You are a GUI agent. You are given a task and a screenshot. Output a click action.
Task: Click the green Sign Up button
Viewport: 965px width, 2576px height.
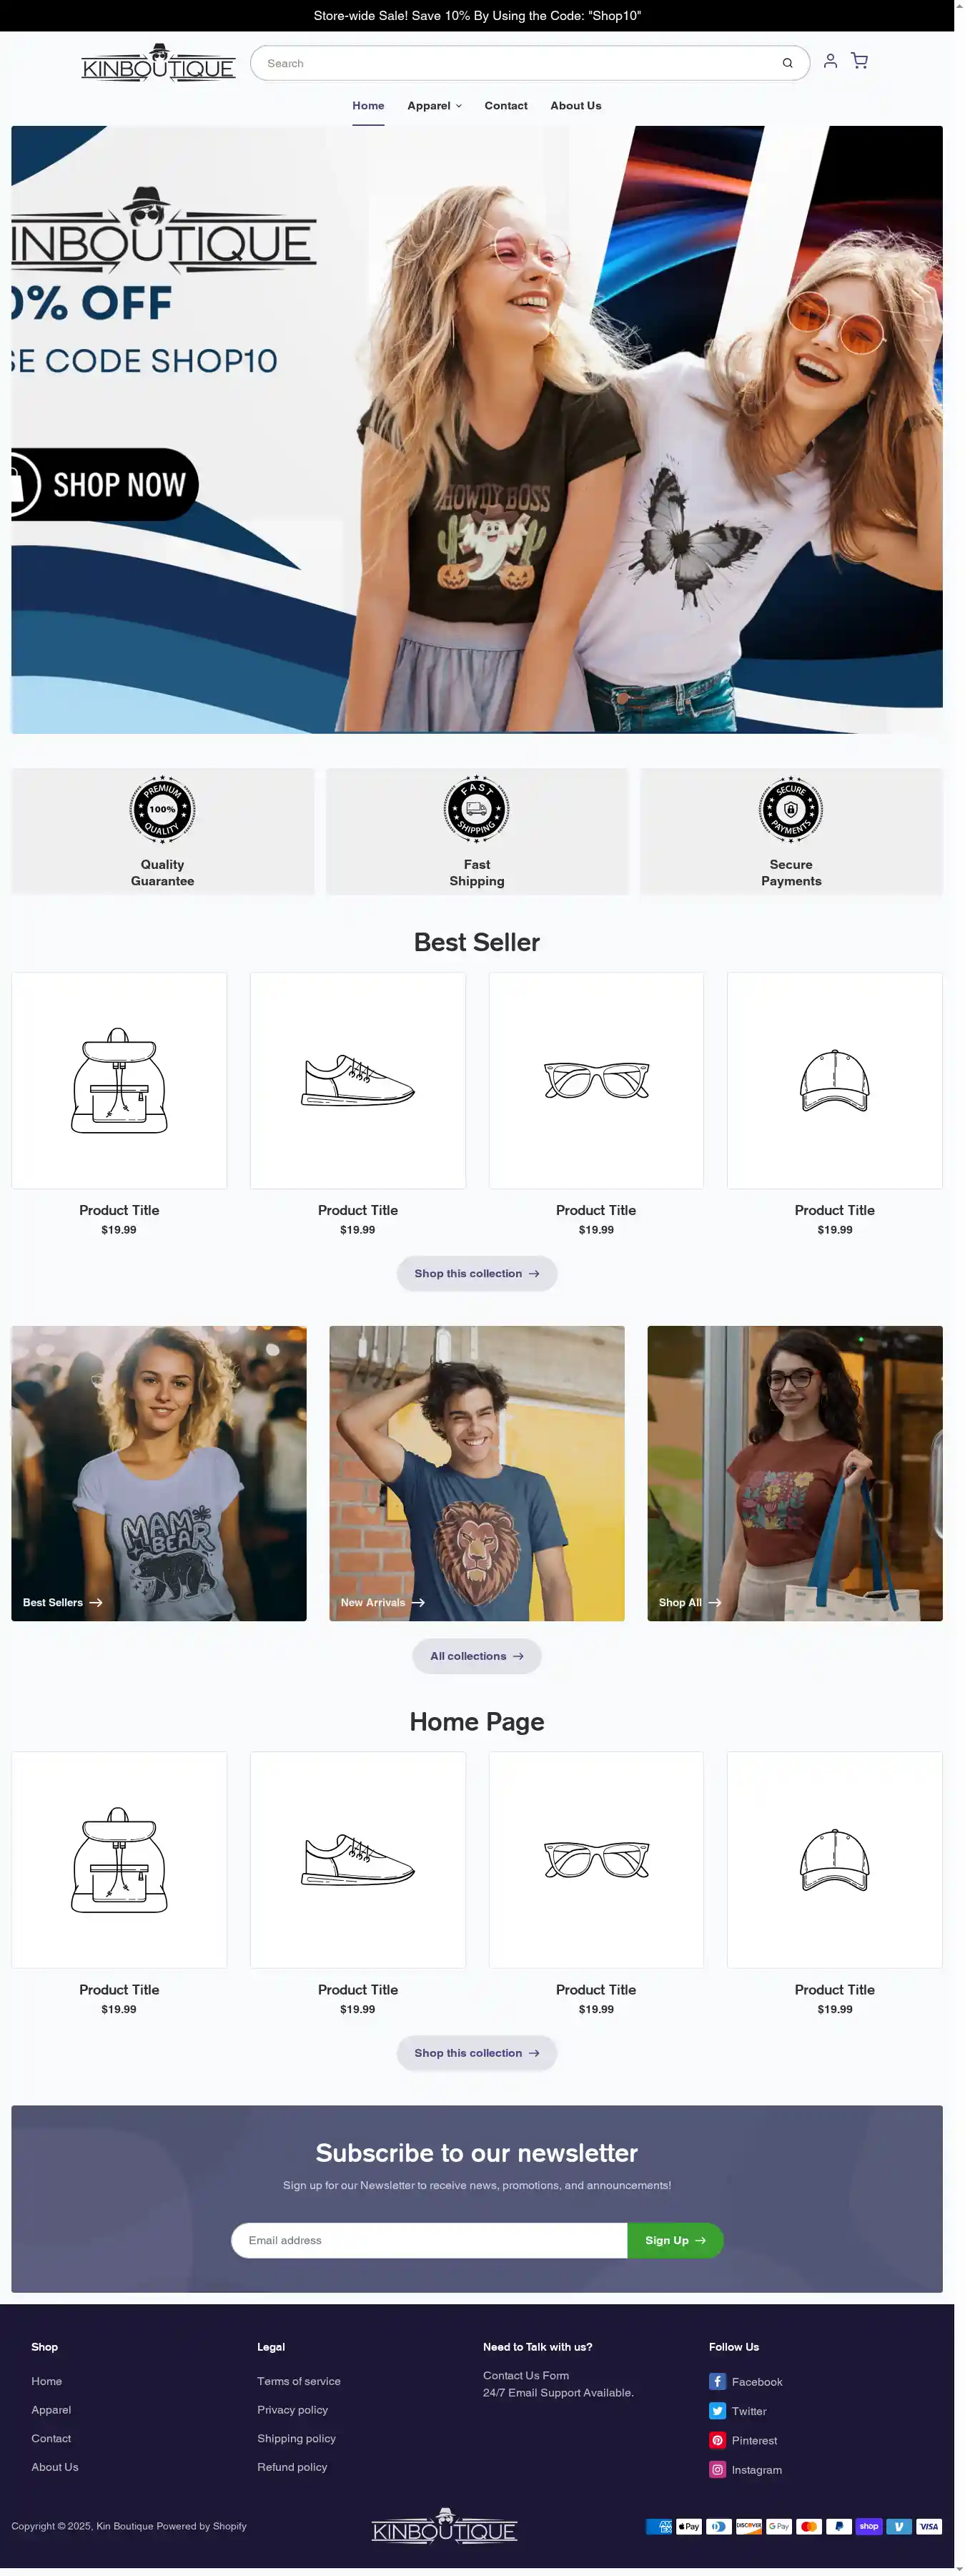tap(675, 2240)
